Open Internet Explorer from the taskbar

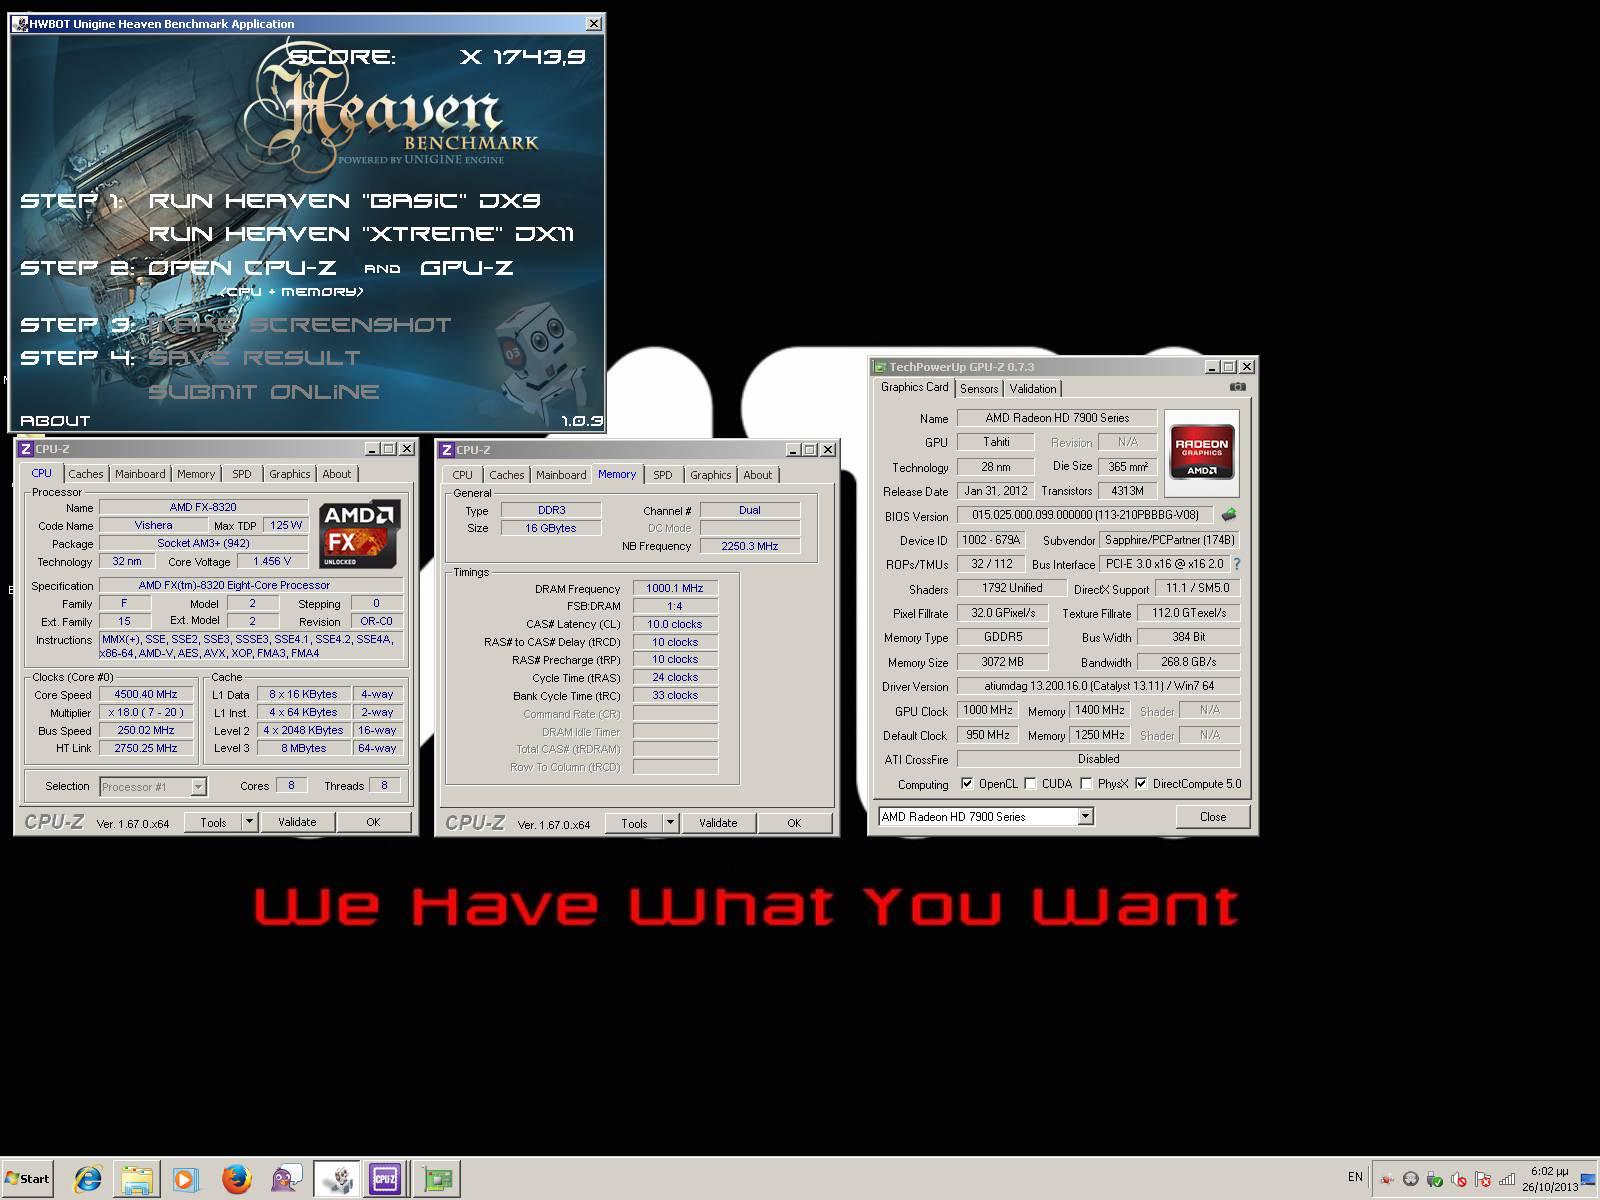pyautogui.click(x=88, y=1179)
